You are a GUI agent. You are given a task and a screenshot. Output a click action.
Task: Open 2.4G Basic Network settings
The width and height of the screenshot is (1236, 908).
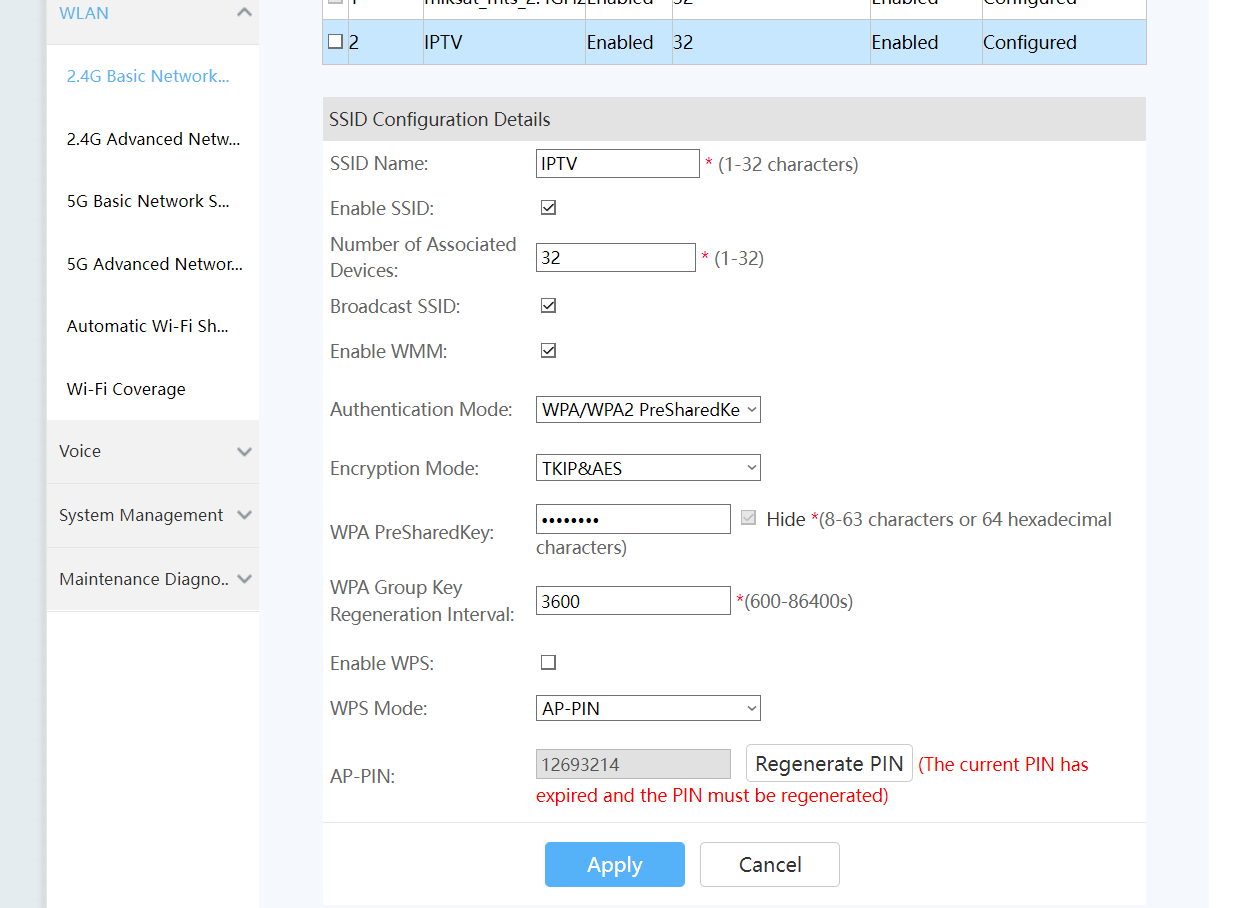148,76
